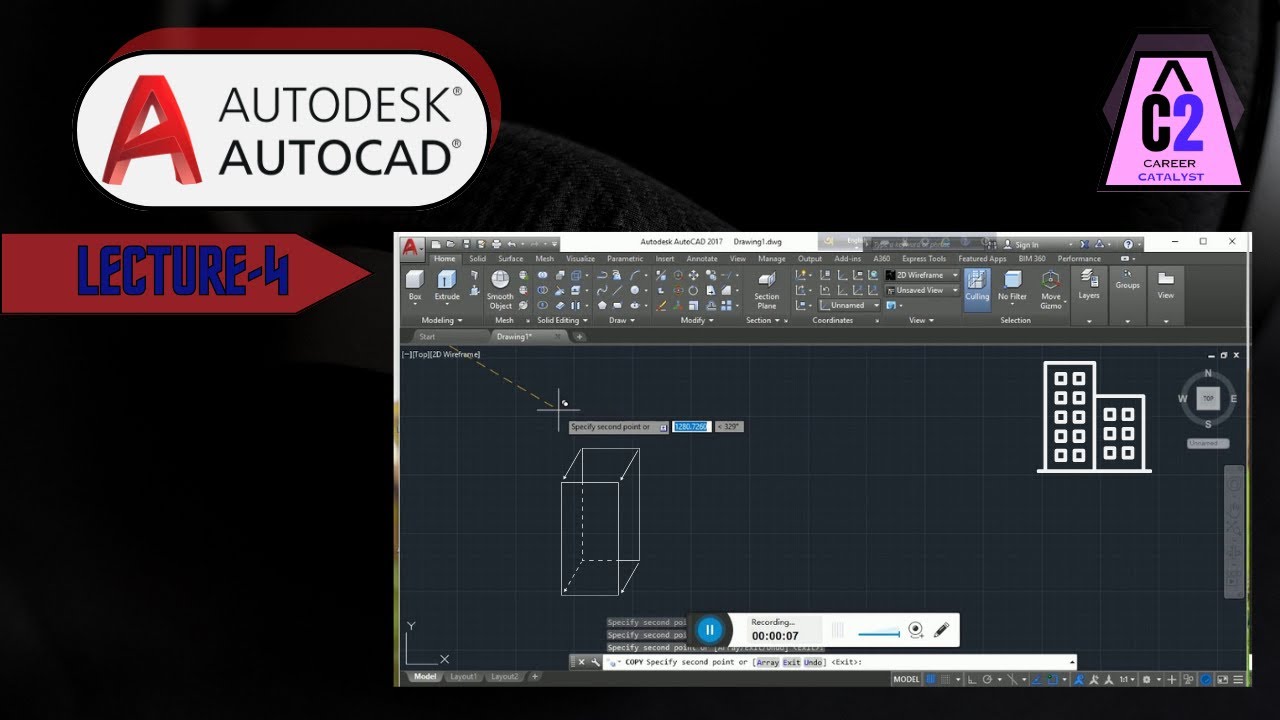
Task: Select the Move tool in Modify panel
Action: tap(693, 275)
